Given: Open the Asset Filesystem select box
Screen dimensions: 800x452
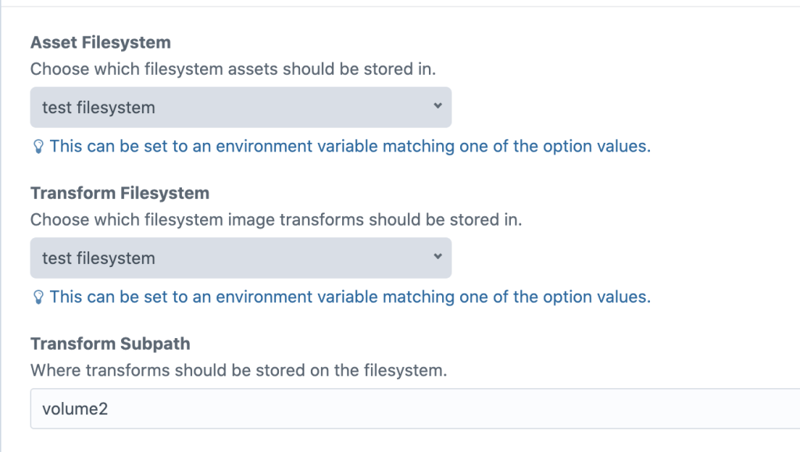Looking at the screenshot, I should [240, 107].
